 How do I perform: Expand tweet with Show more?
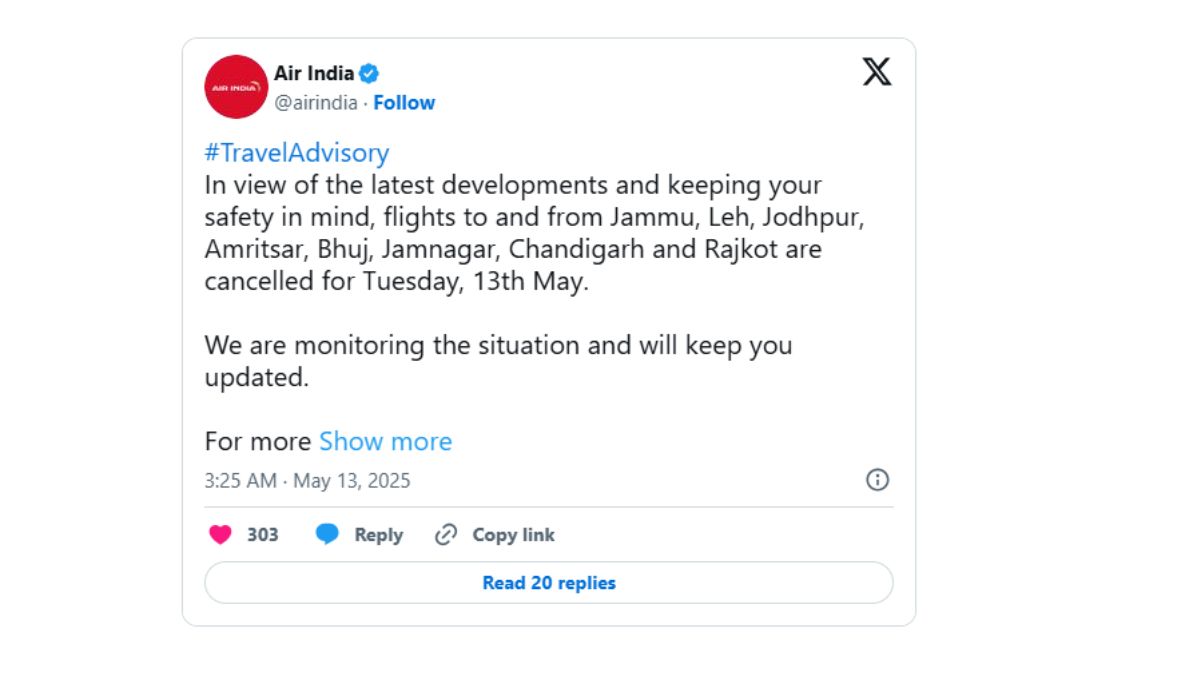click(385, 441)
